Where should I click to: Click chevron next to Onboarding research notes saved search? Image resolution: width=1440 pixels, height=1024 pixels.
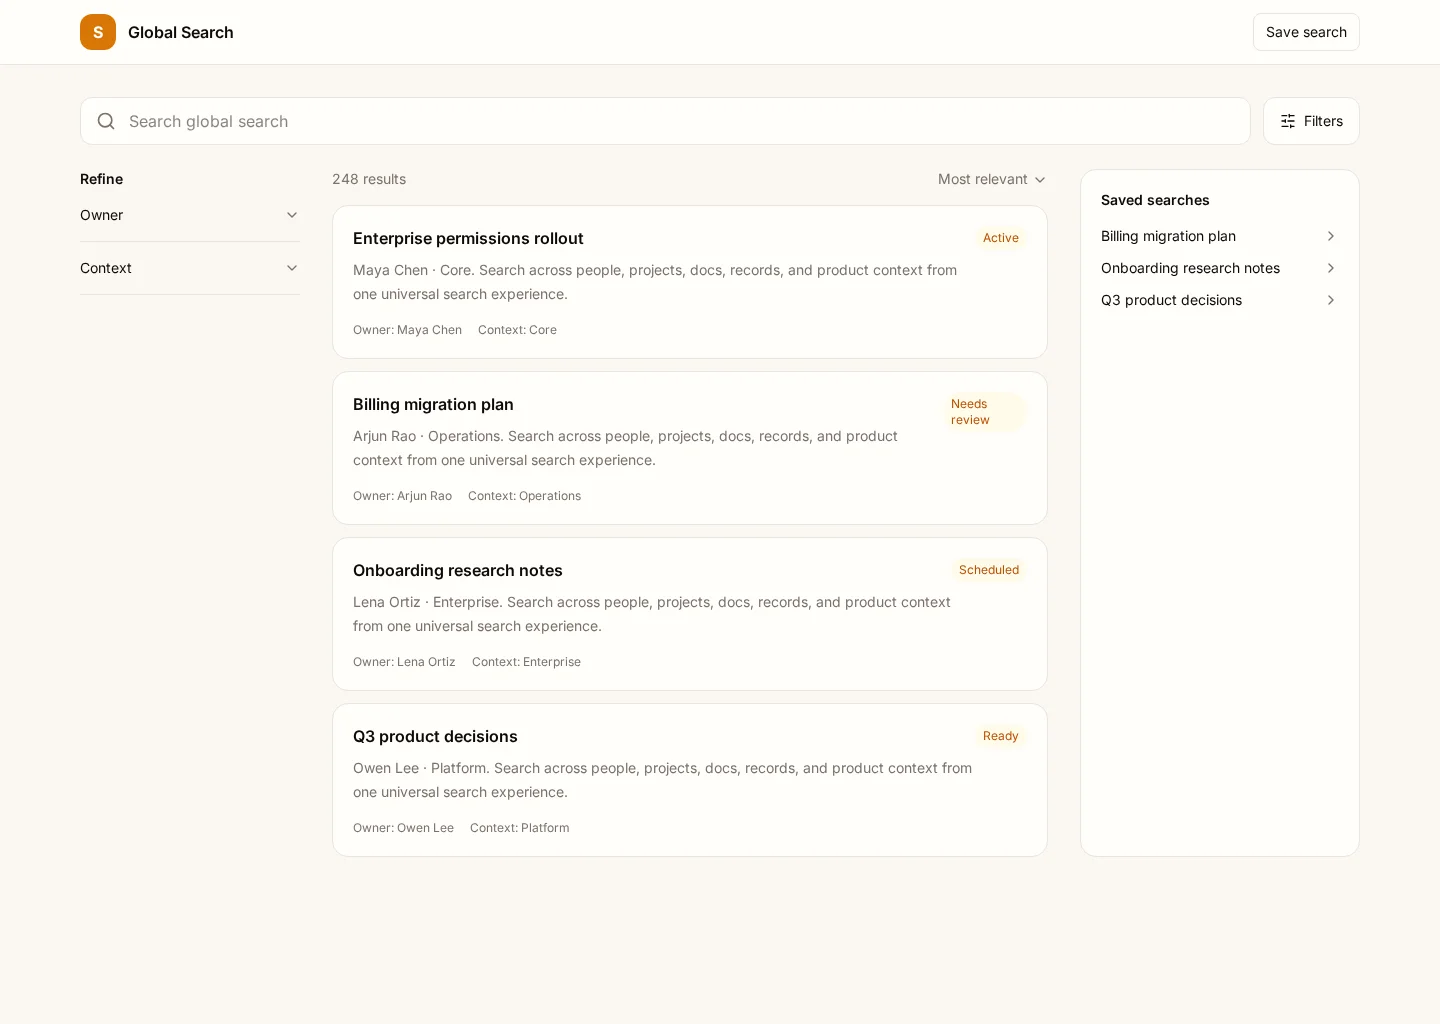[1331, 268]
